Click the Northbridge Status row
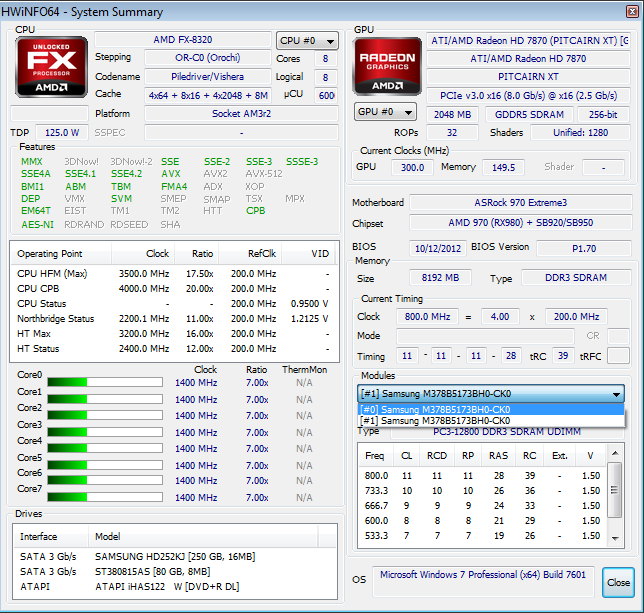Image resolution: width=644 pixels, height=613 pixels. pyautogui.click(x=173, y=319)
